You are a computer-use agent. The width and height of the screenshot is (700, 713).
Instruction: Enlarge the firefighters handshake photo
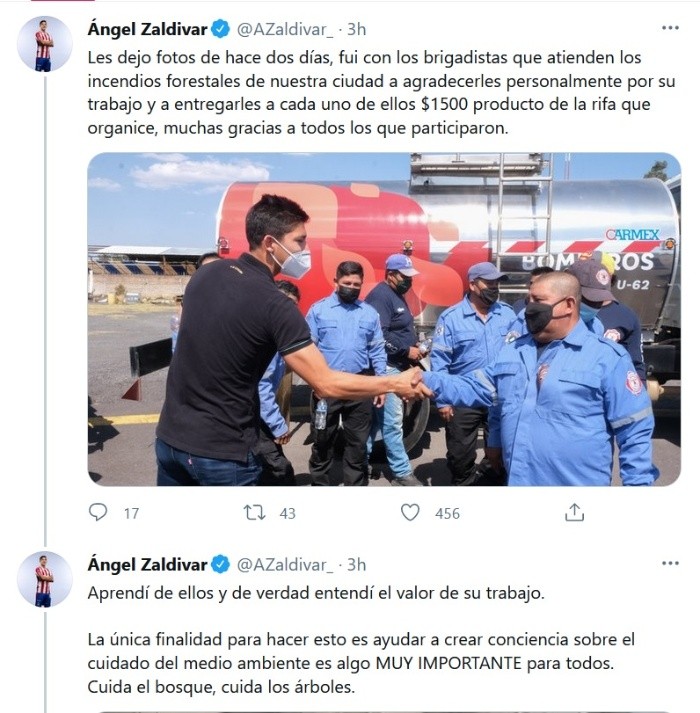click(x=384, y=319)
